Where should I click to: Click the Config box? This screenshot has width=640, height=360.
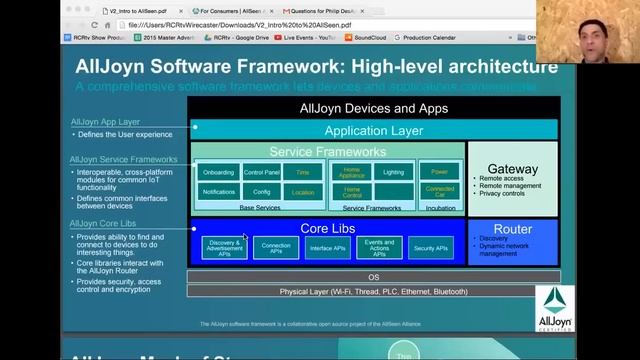click(262, 192)
